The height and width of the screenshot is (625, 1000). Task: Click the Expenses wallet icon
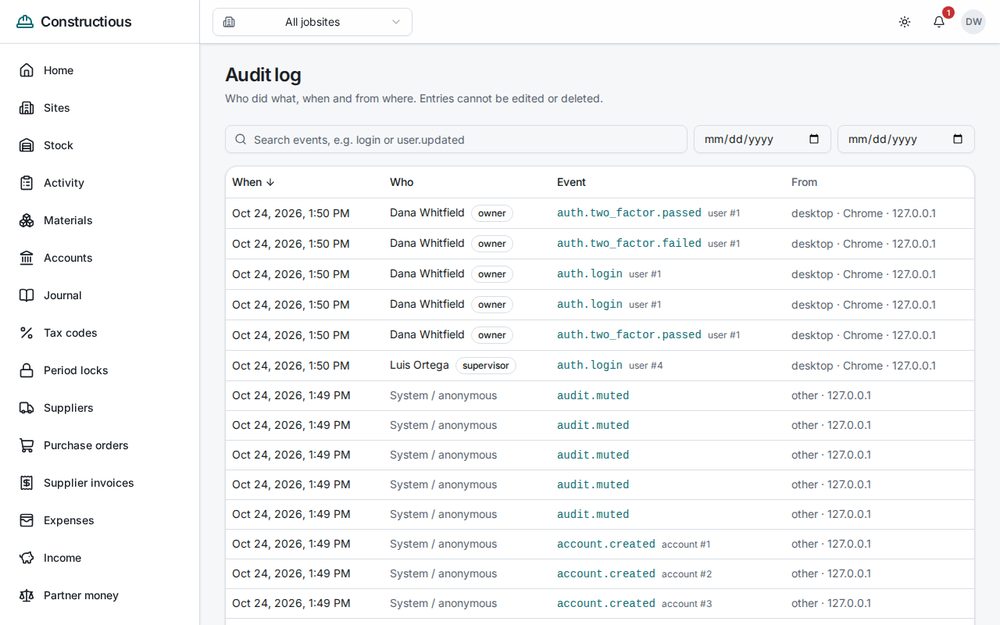(26, 520)
